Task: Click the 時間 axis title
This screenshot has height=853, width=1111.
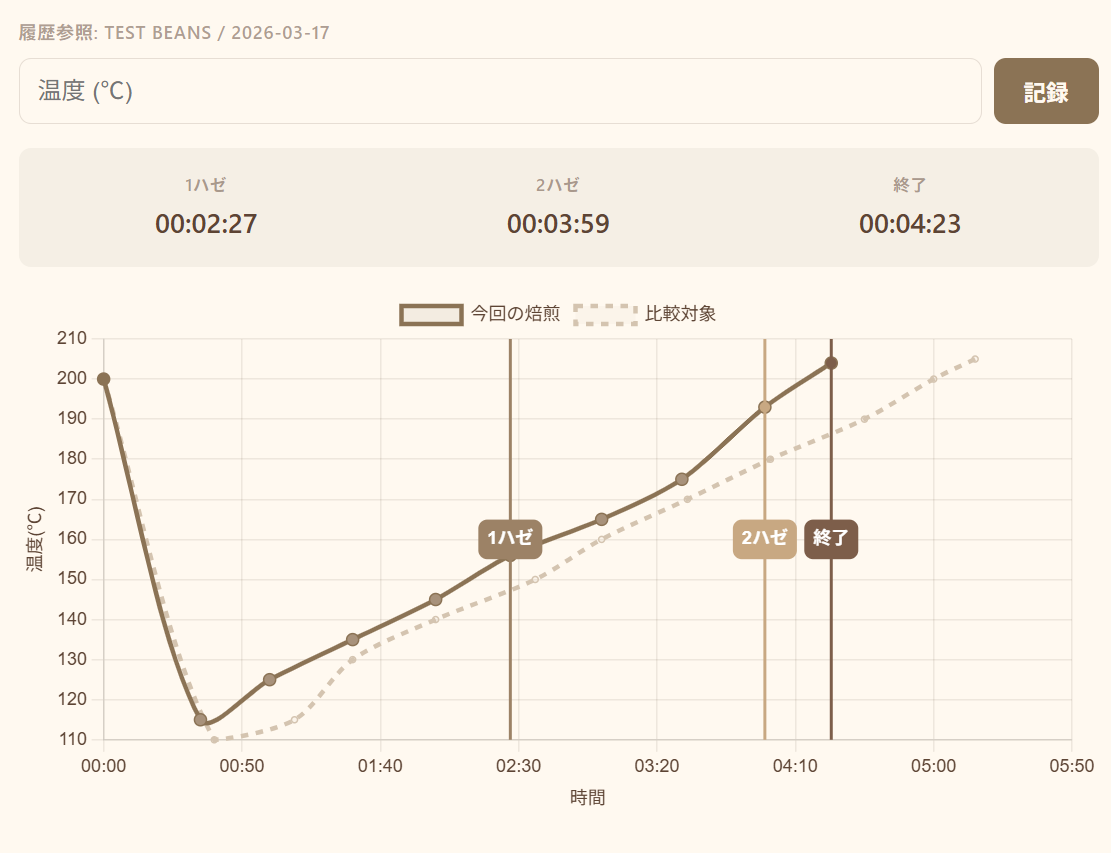Action: [587, 798]
